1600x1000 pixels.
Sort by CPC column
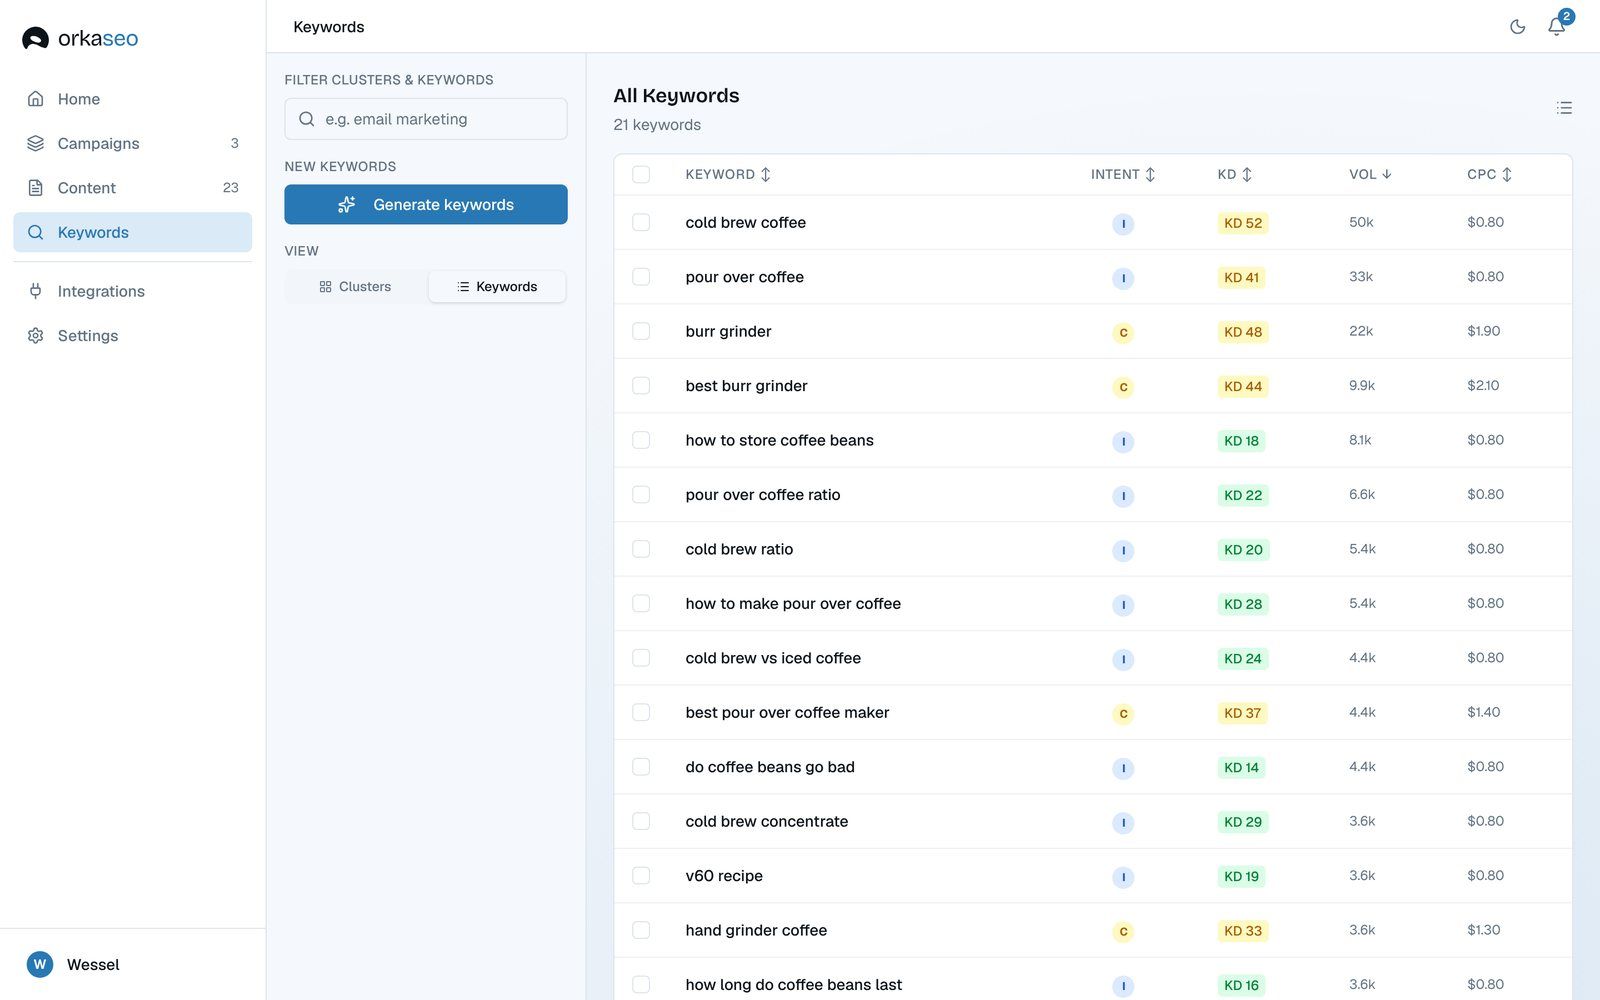click(x=1490, y=174)
